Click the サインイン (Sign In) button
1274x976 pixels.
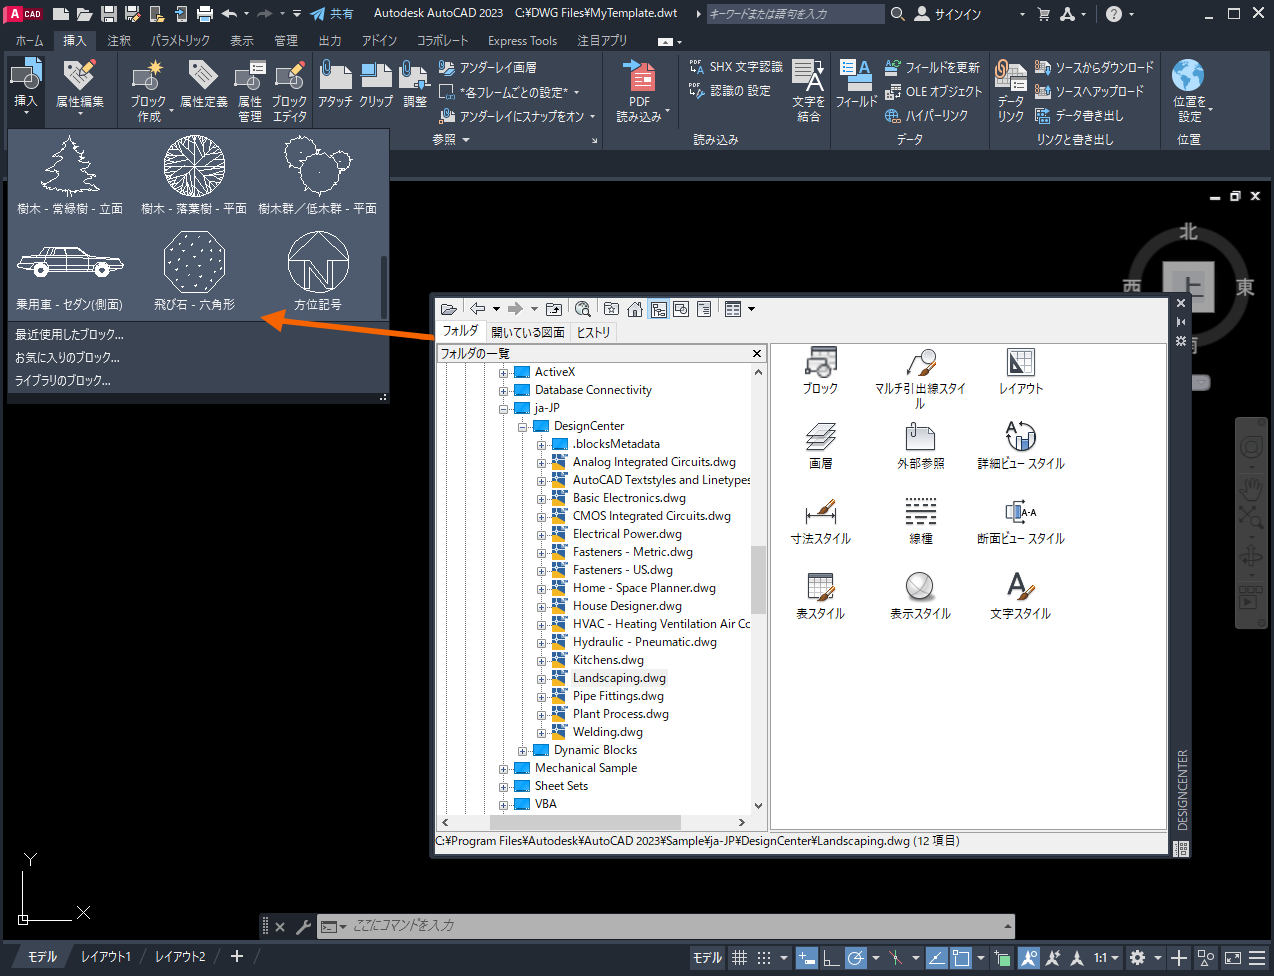(x=948, y=14)
